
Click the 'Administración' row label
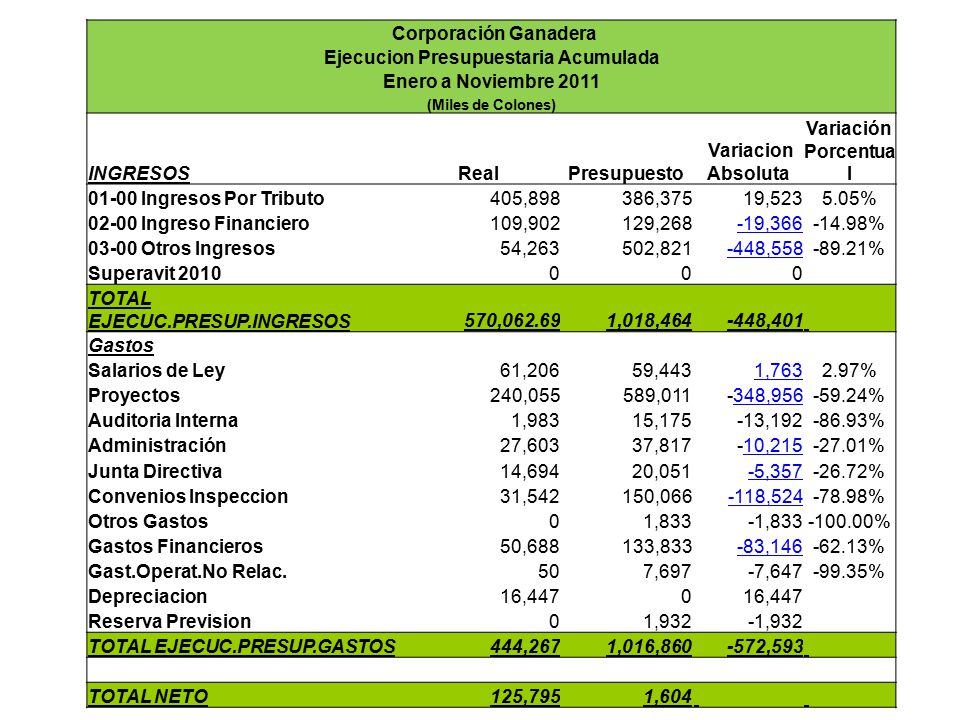click(x=157, y=446)
